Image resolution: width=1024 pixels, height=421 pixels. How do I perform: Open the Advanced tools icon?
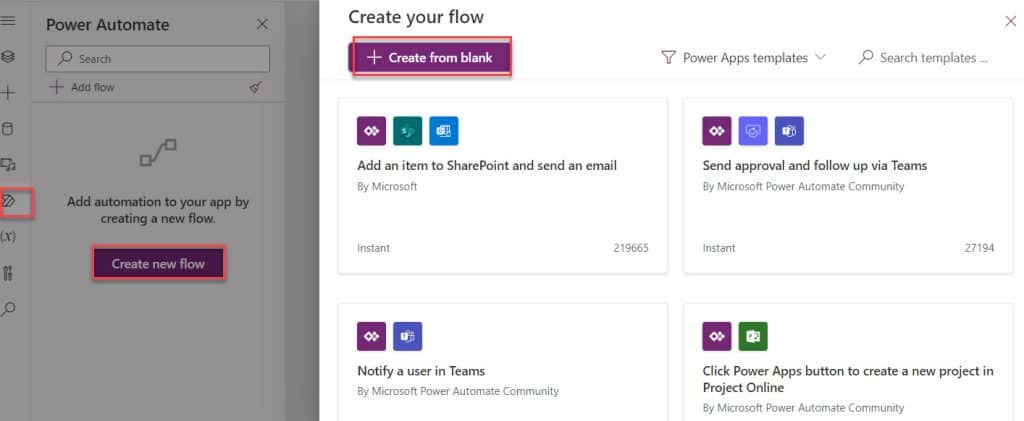[x=8, y=273]
